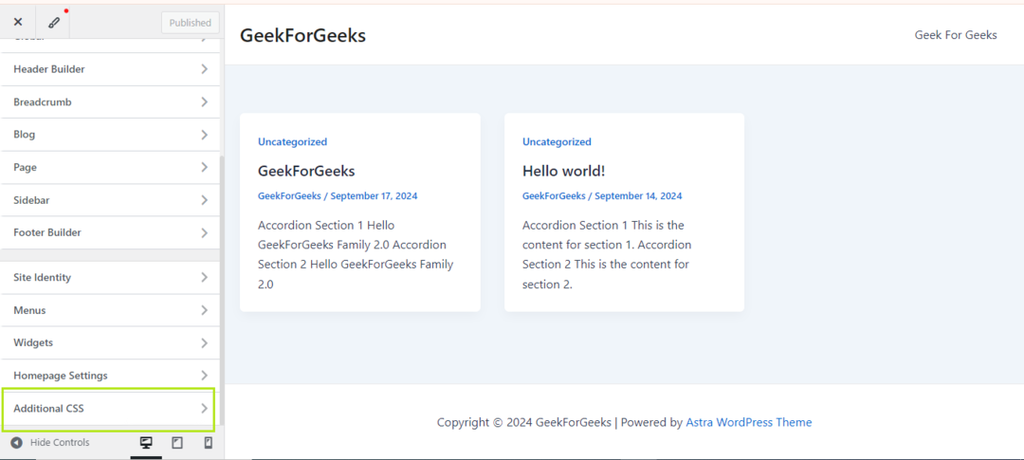The width and height of the screenshot is (1024, 460).
Task: Click the Homepage Settings chevron arrow
Action: pos(204,375)
